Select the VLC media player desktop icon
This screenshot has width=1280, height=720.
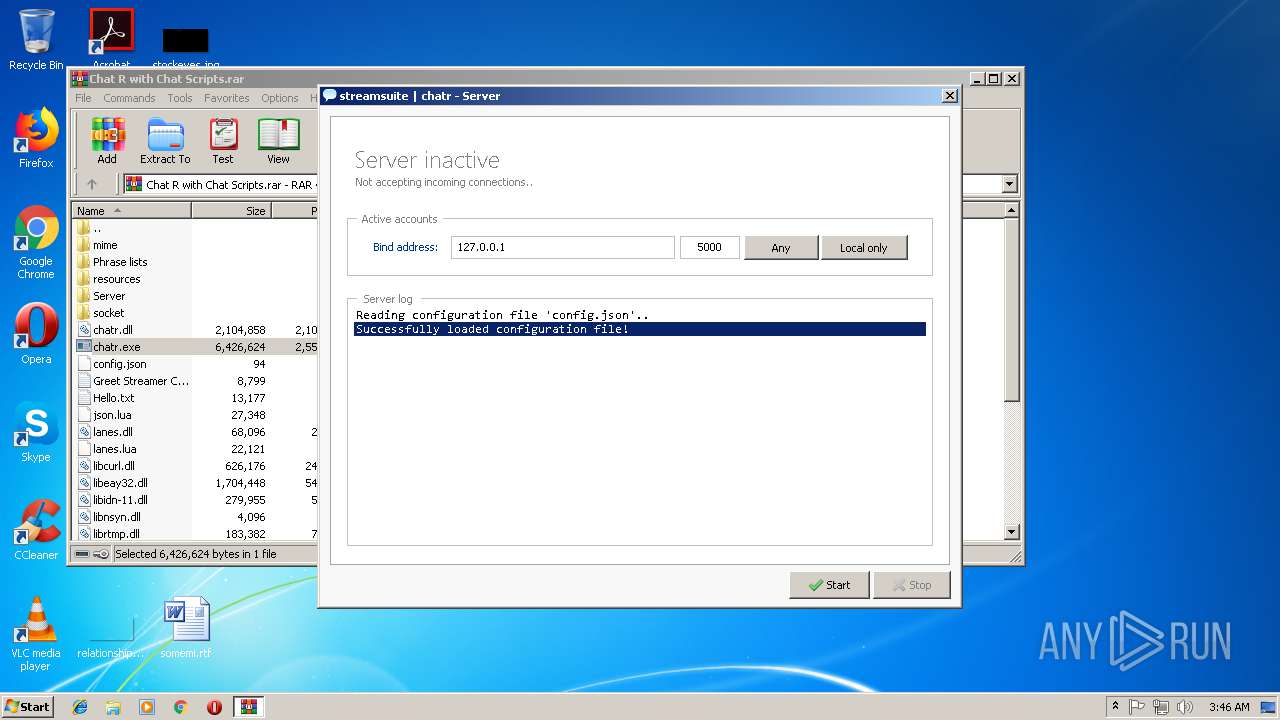click(36, 634)
